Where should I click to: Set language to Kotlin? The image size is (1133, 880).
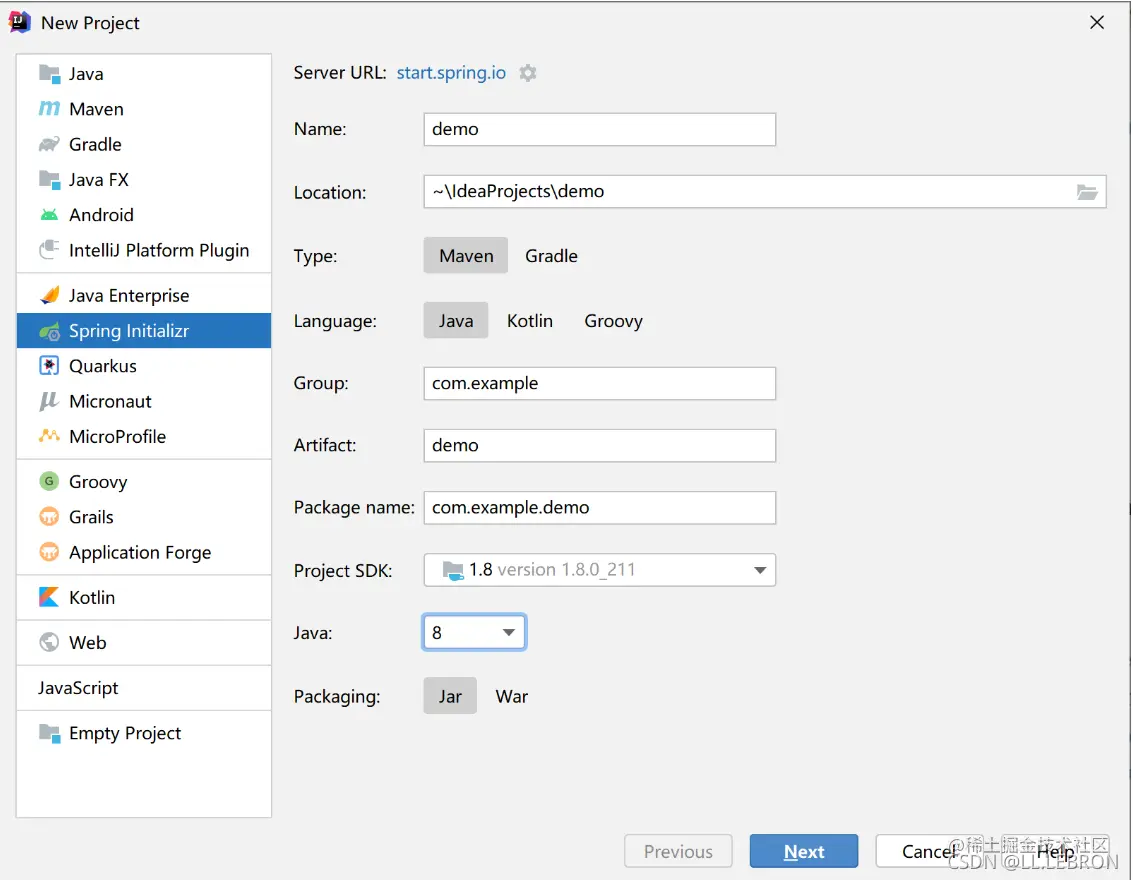click(x=530, y=321)
